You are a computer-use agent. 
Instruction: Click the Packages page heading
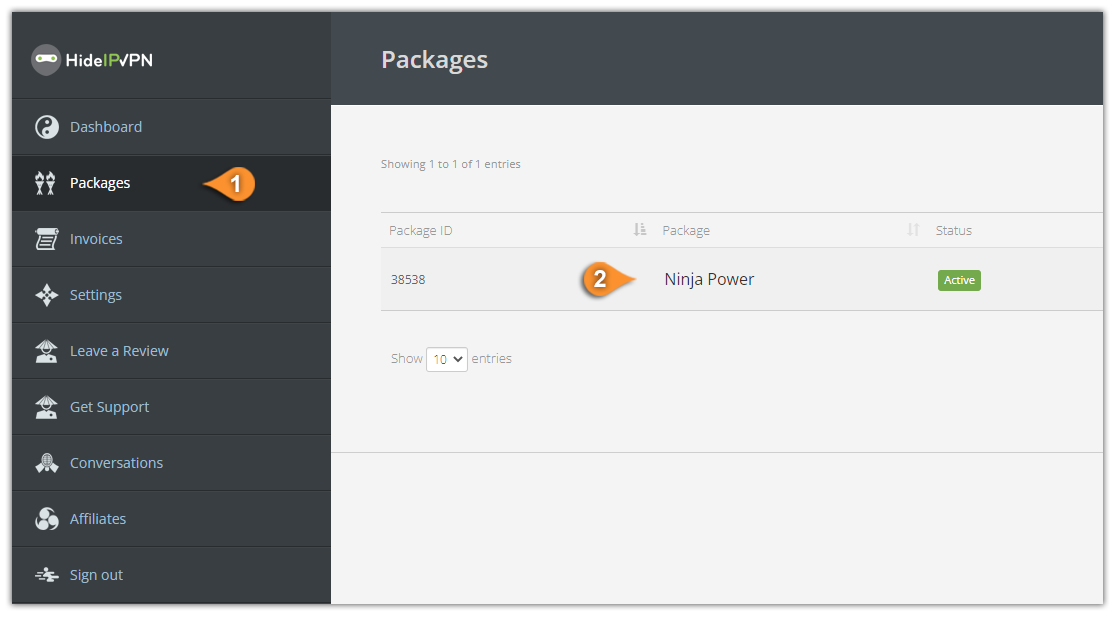point(434,59)
